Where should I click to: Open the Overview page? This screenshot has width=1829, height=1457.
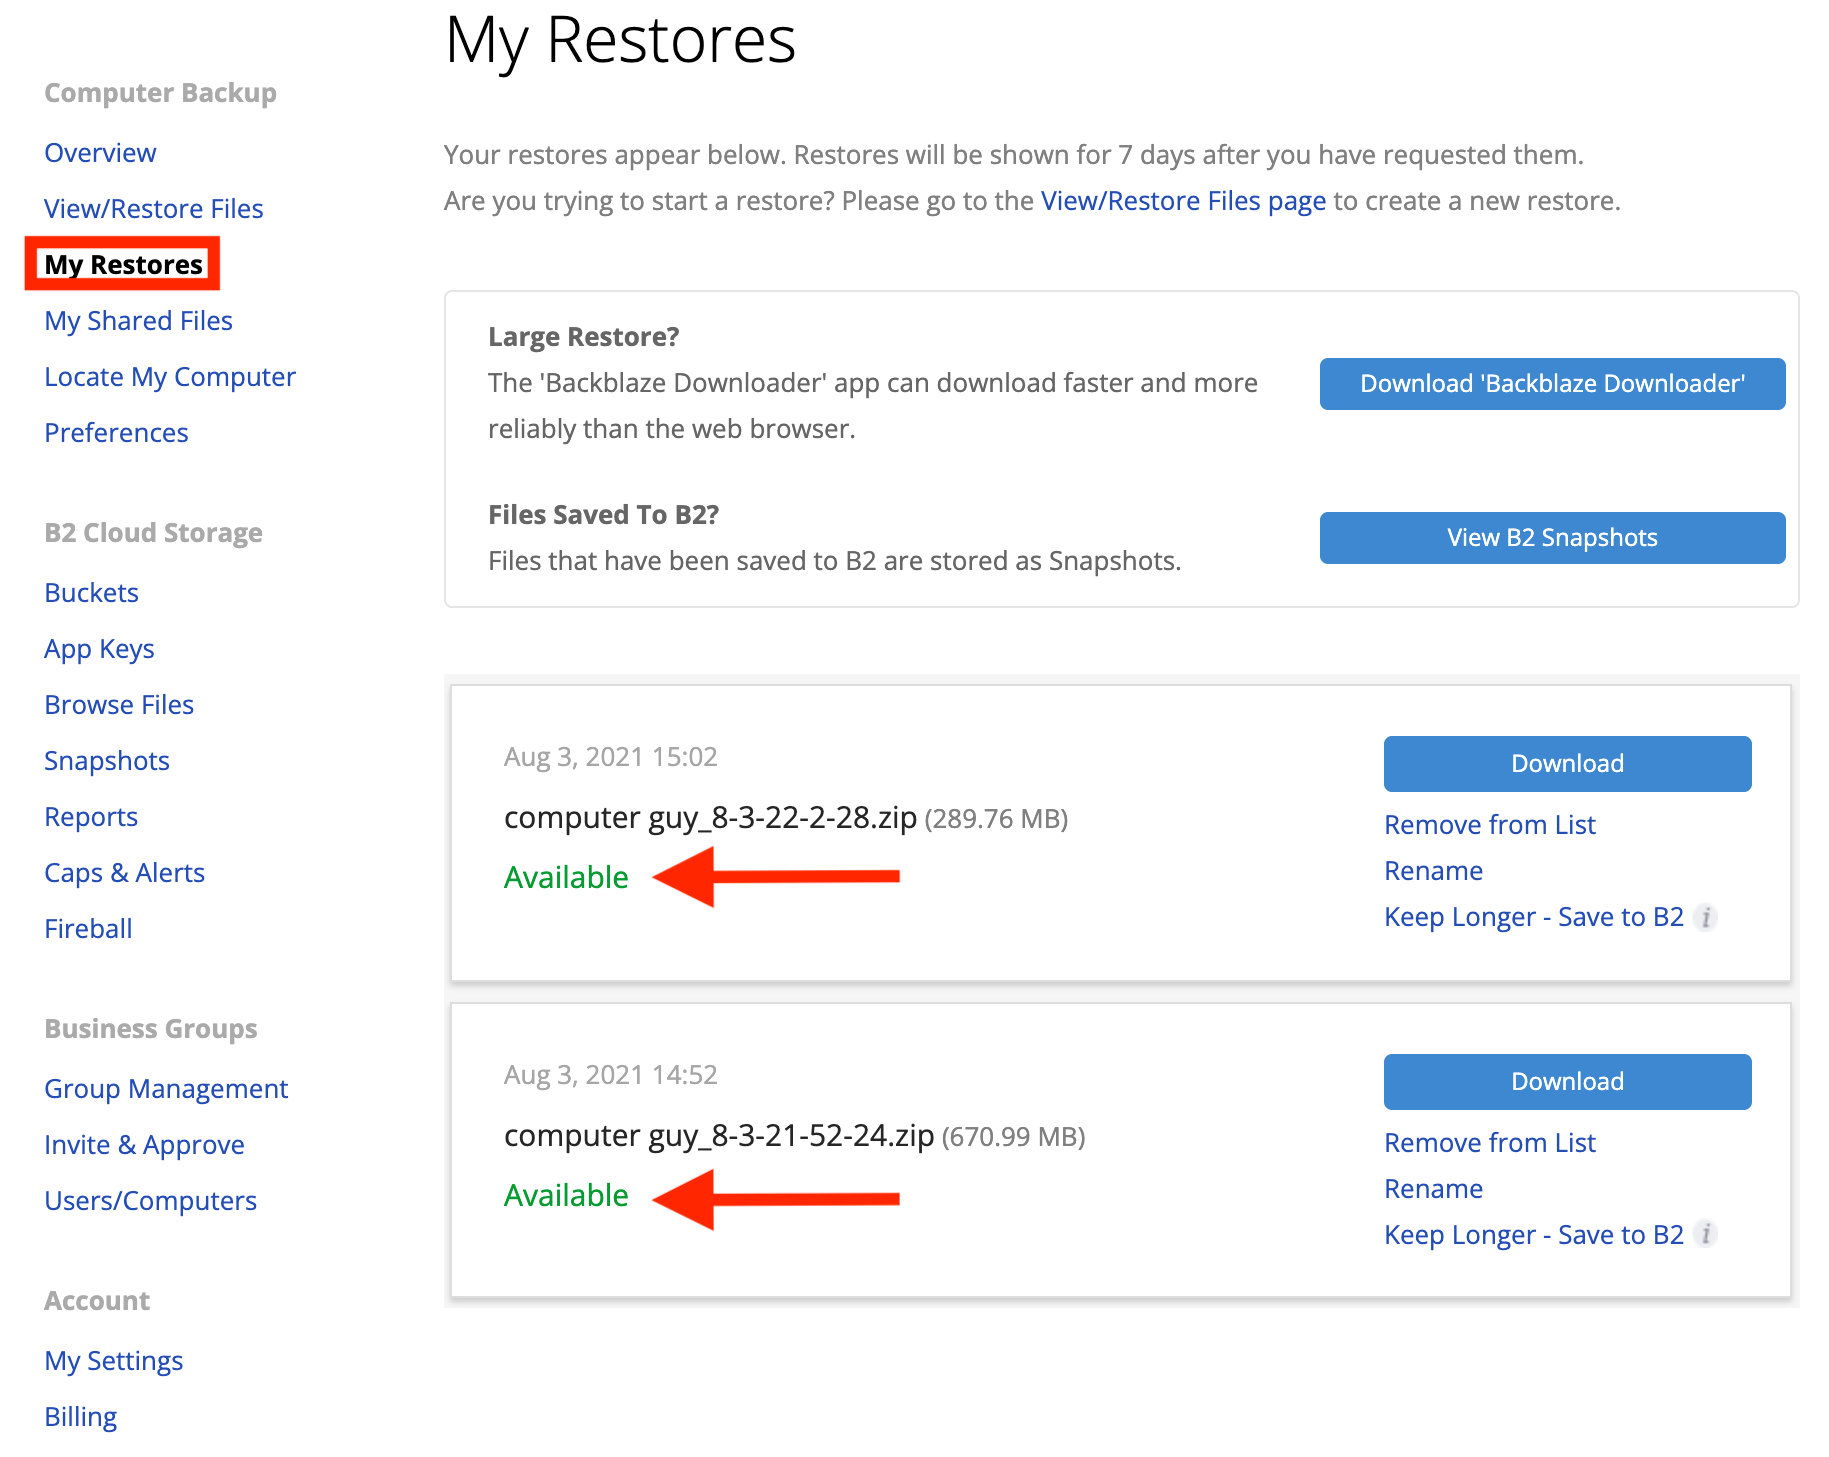pos(100,153)
